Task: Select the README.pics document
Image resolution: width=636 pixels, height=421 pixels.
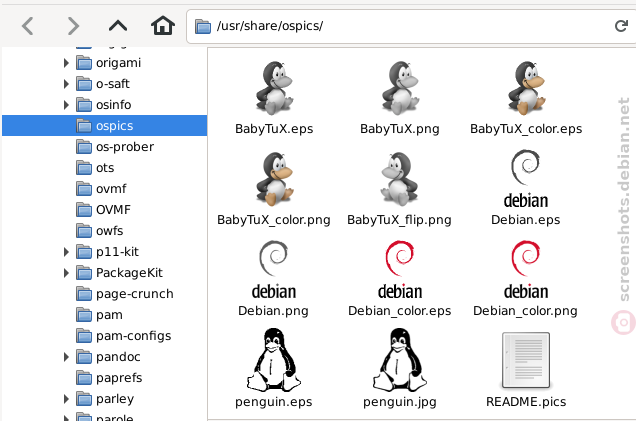Action: 526,369
